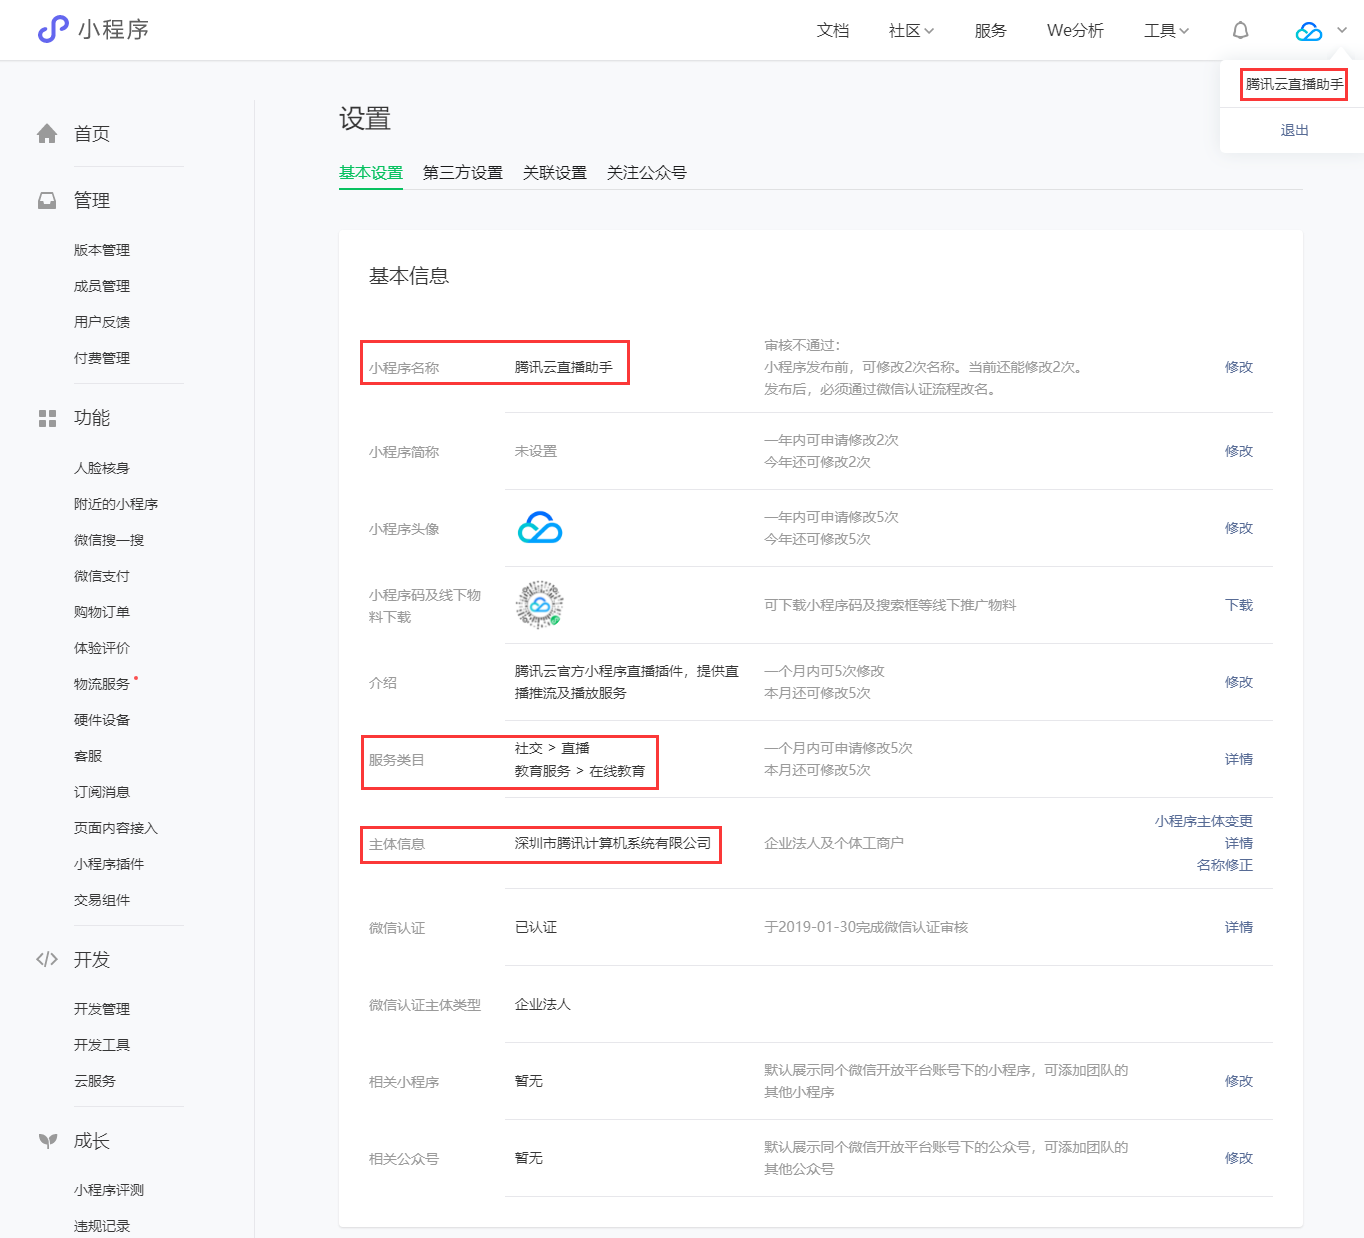Click 详情 for 服务类目 row

pos(1239,759)
